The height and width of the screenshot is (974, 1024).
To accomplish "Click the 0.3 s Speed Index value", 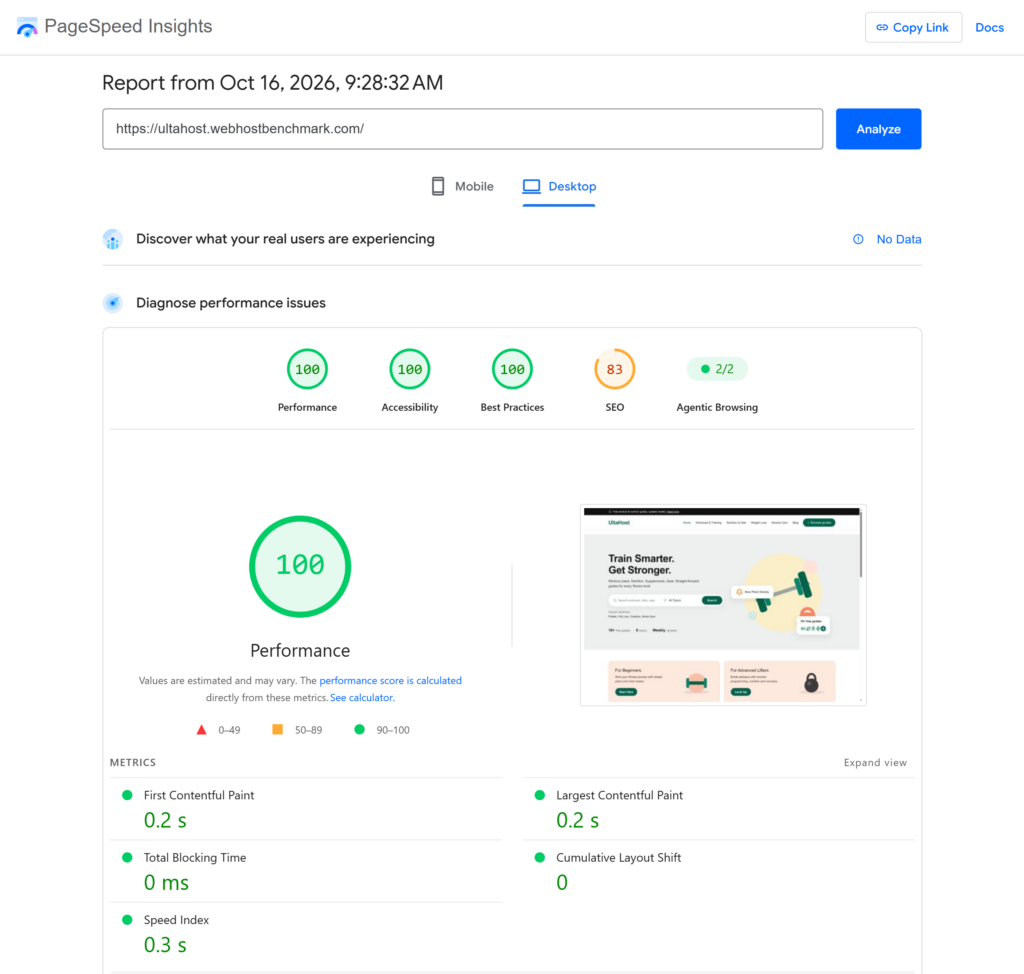I will [x=165, y=945].
